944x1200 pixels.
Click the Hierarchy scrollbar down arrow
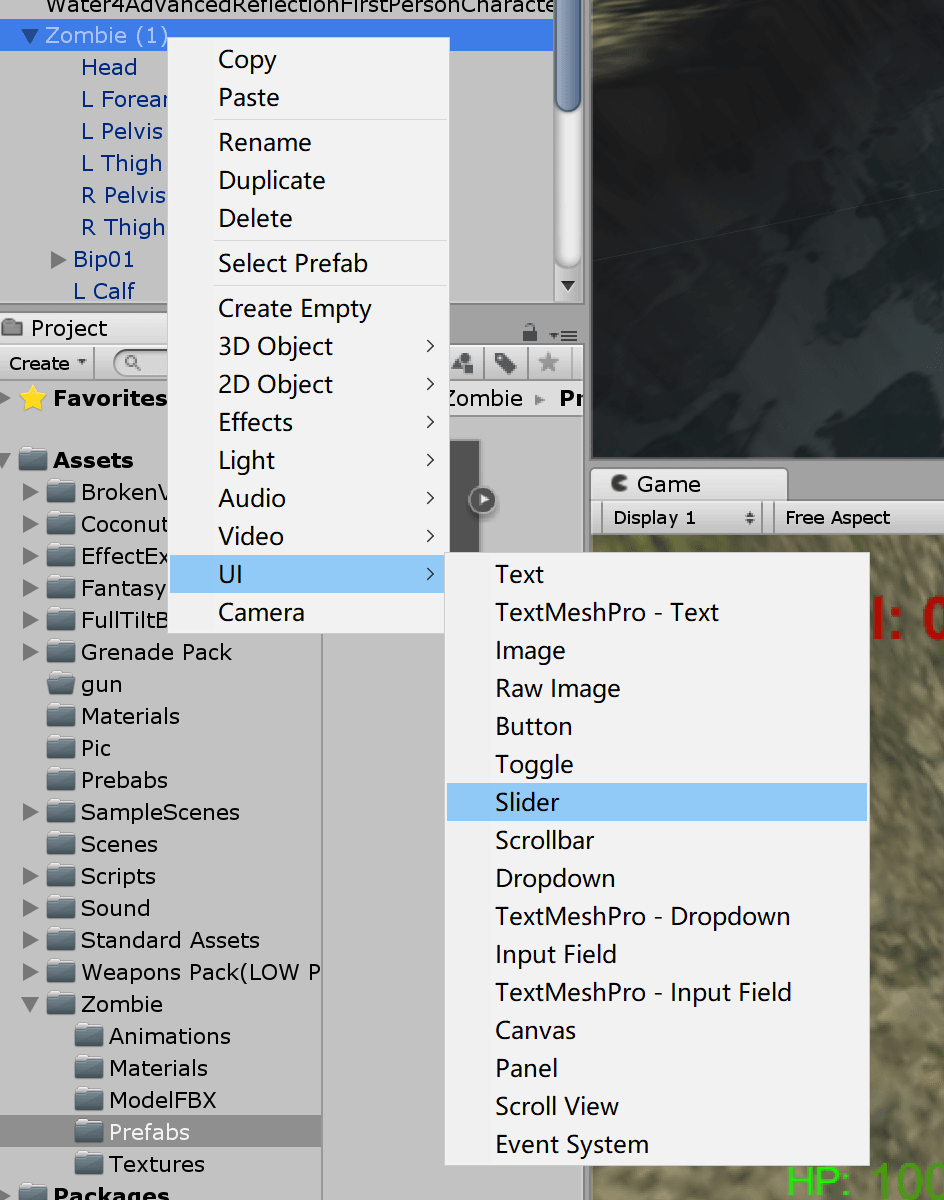pyautogui.click(x=568, y=286)
